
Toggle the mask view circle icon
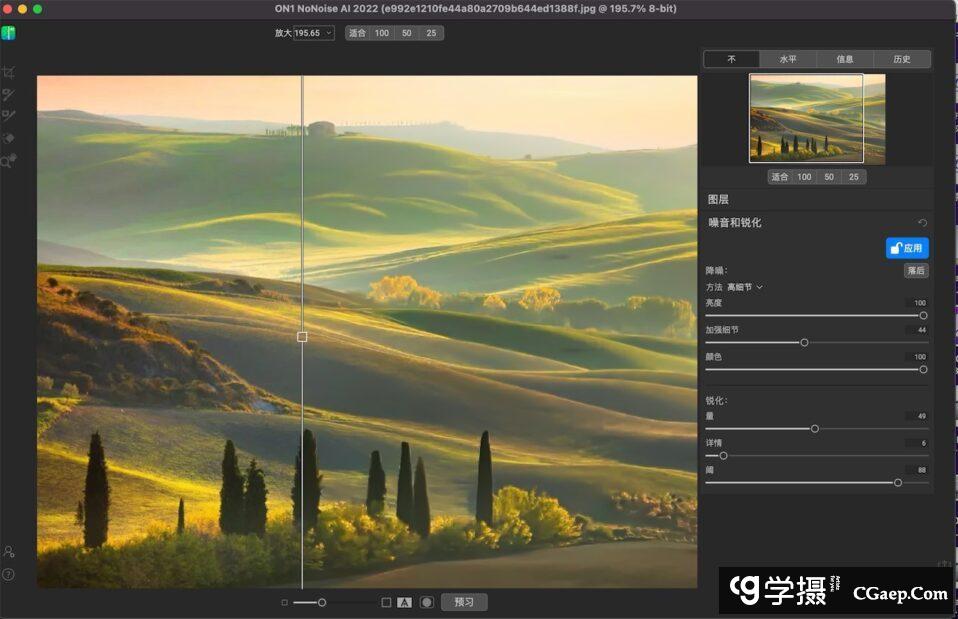(426, 602)
